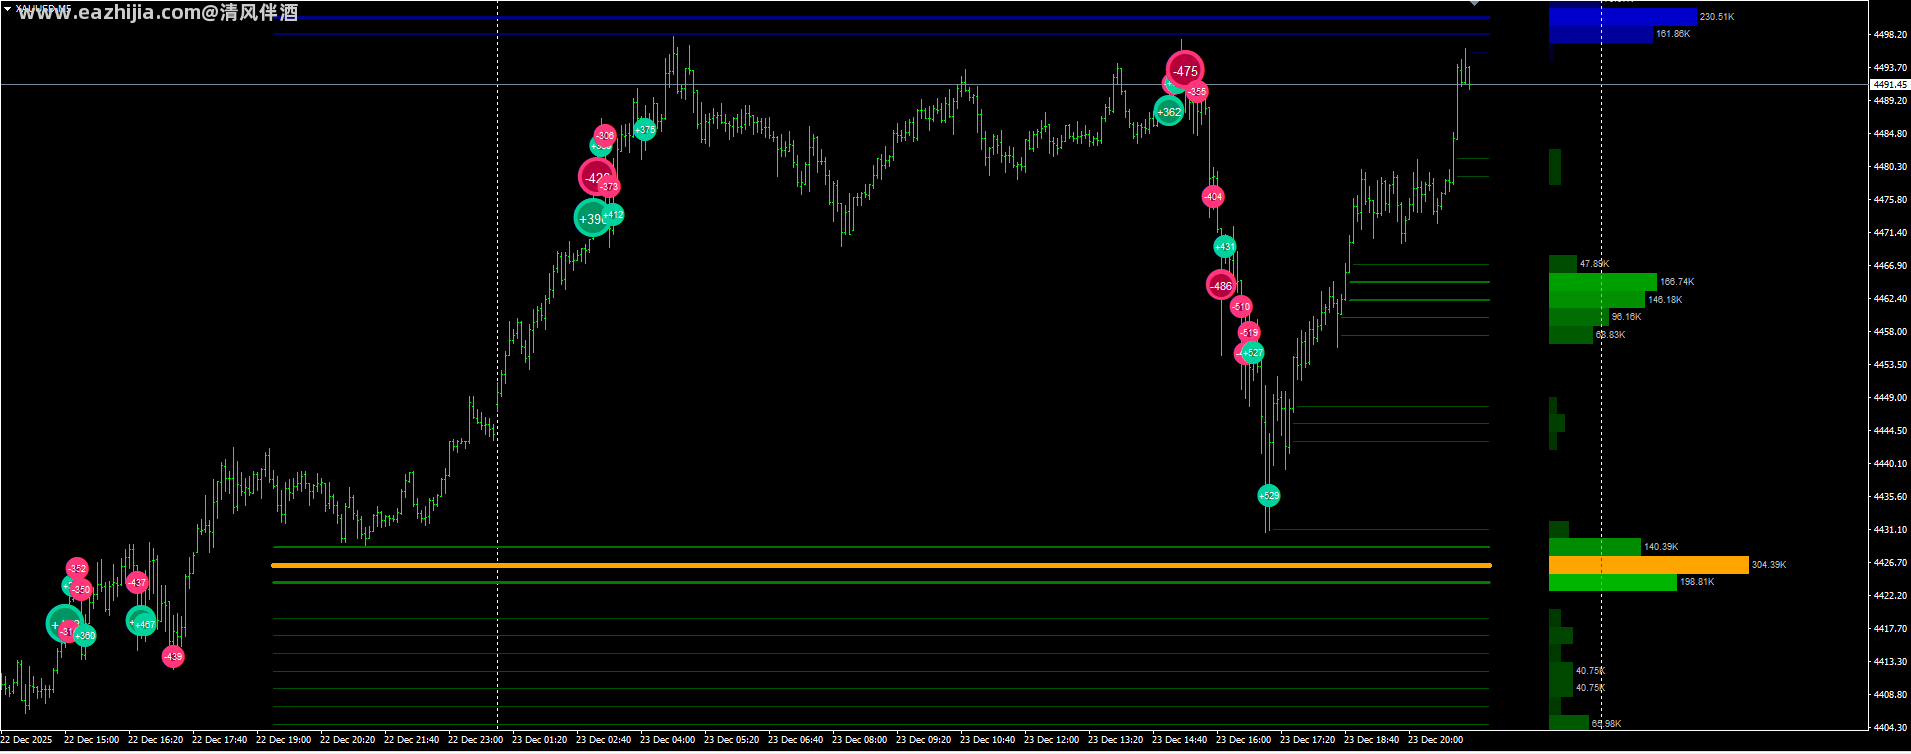The height and width of the screenshot is (754, 1911).
Task: Select the large -42x red bubble
Action: coord(597,177)
